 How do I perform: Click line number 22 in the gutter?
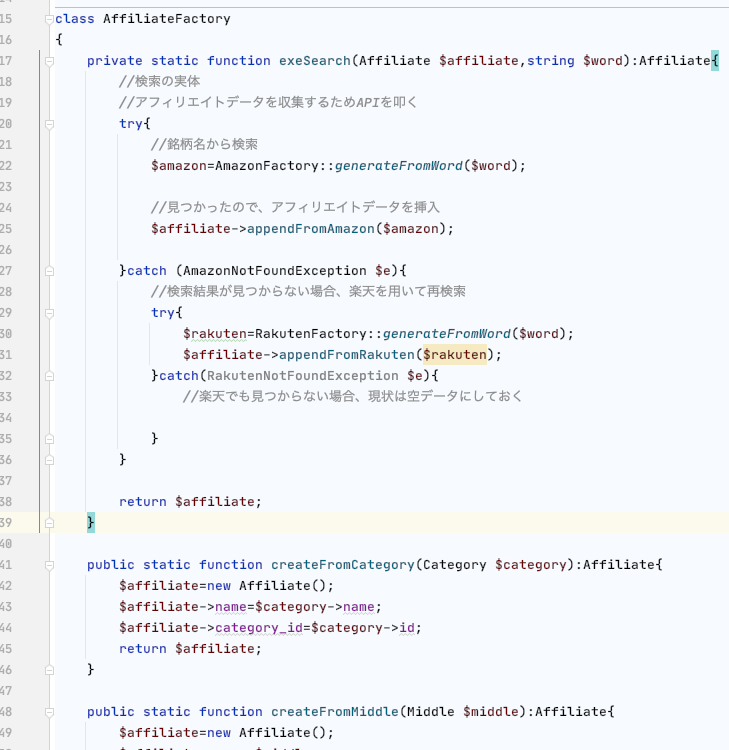7,166
